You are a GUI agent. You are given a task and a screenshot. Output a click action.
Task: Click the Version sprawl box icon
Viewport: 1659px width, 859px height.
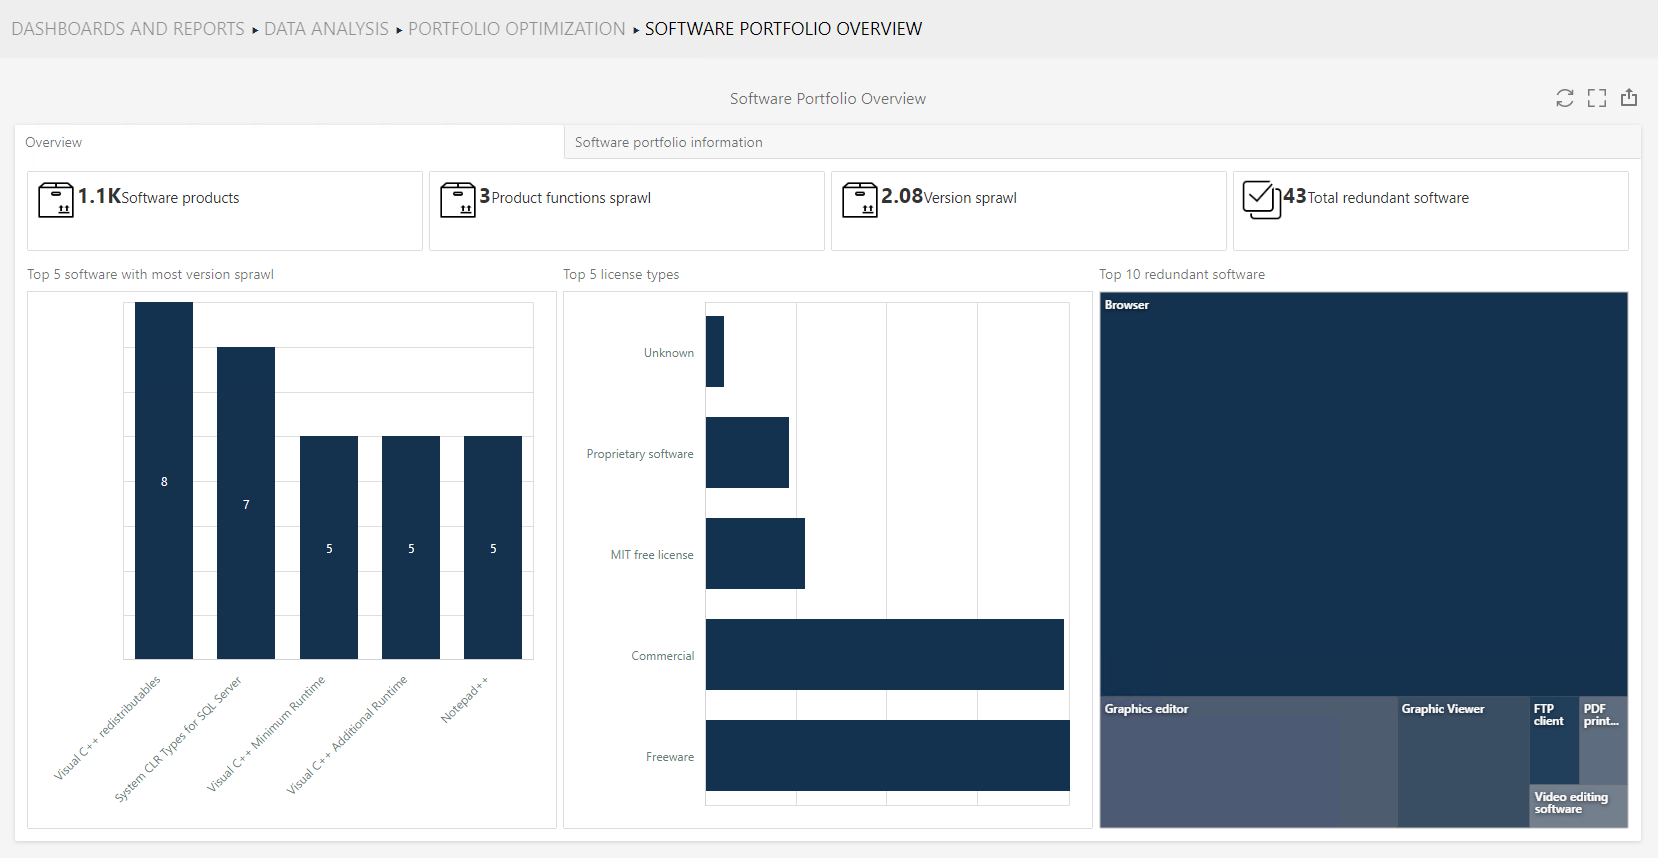(x=860, y=200)
